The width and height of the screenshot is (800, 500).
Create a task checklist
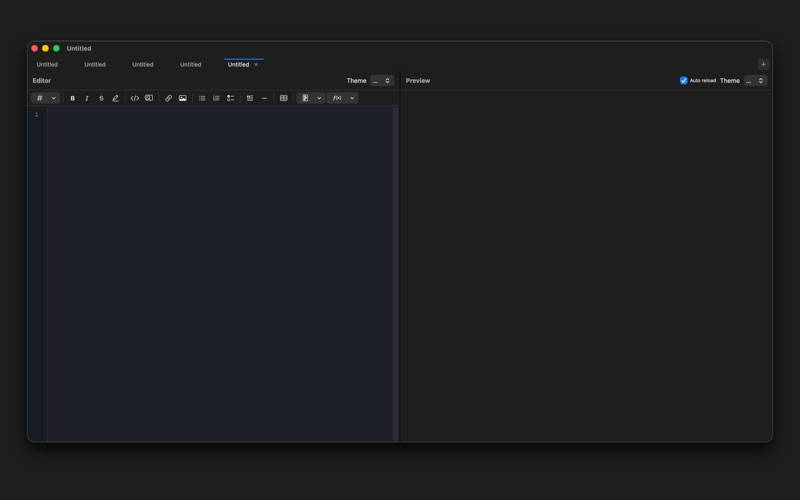[231, 98]
